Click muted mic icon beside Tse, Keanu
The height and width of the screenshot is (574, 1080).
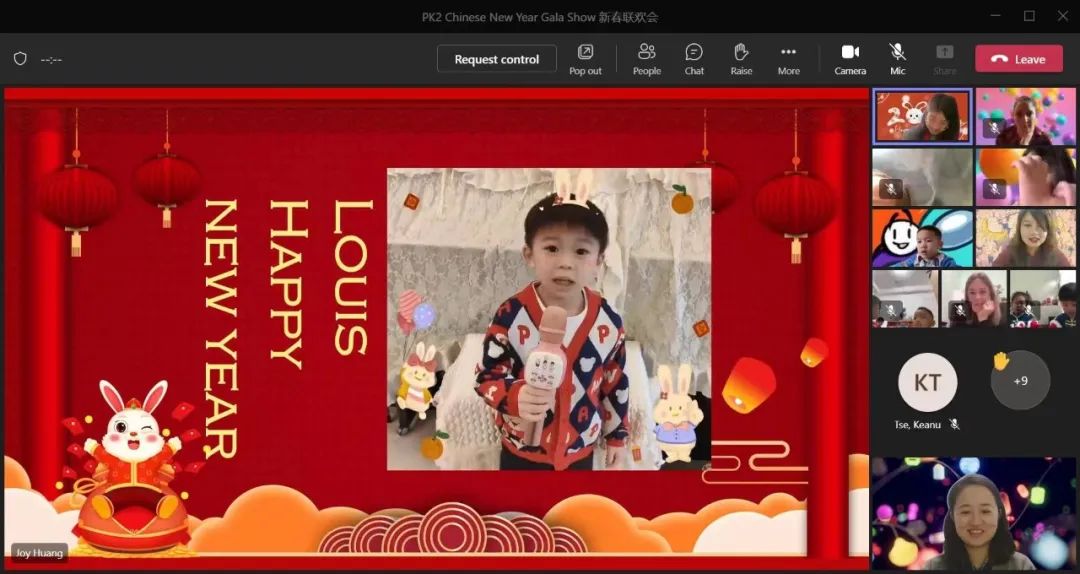coord(954,424)
